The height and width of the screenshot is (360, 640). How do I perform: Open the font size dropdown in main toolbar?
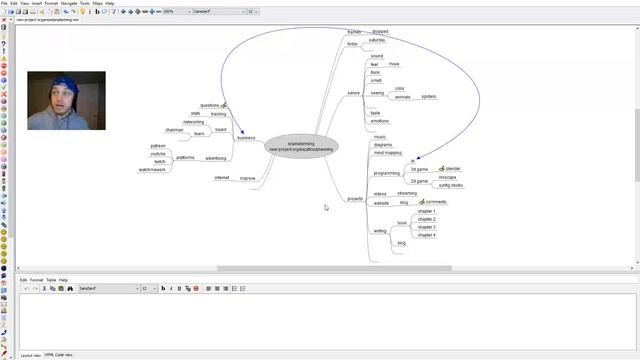[253, 12]
